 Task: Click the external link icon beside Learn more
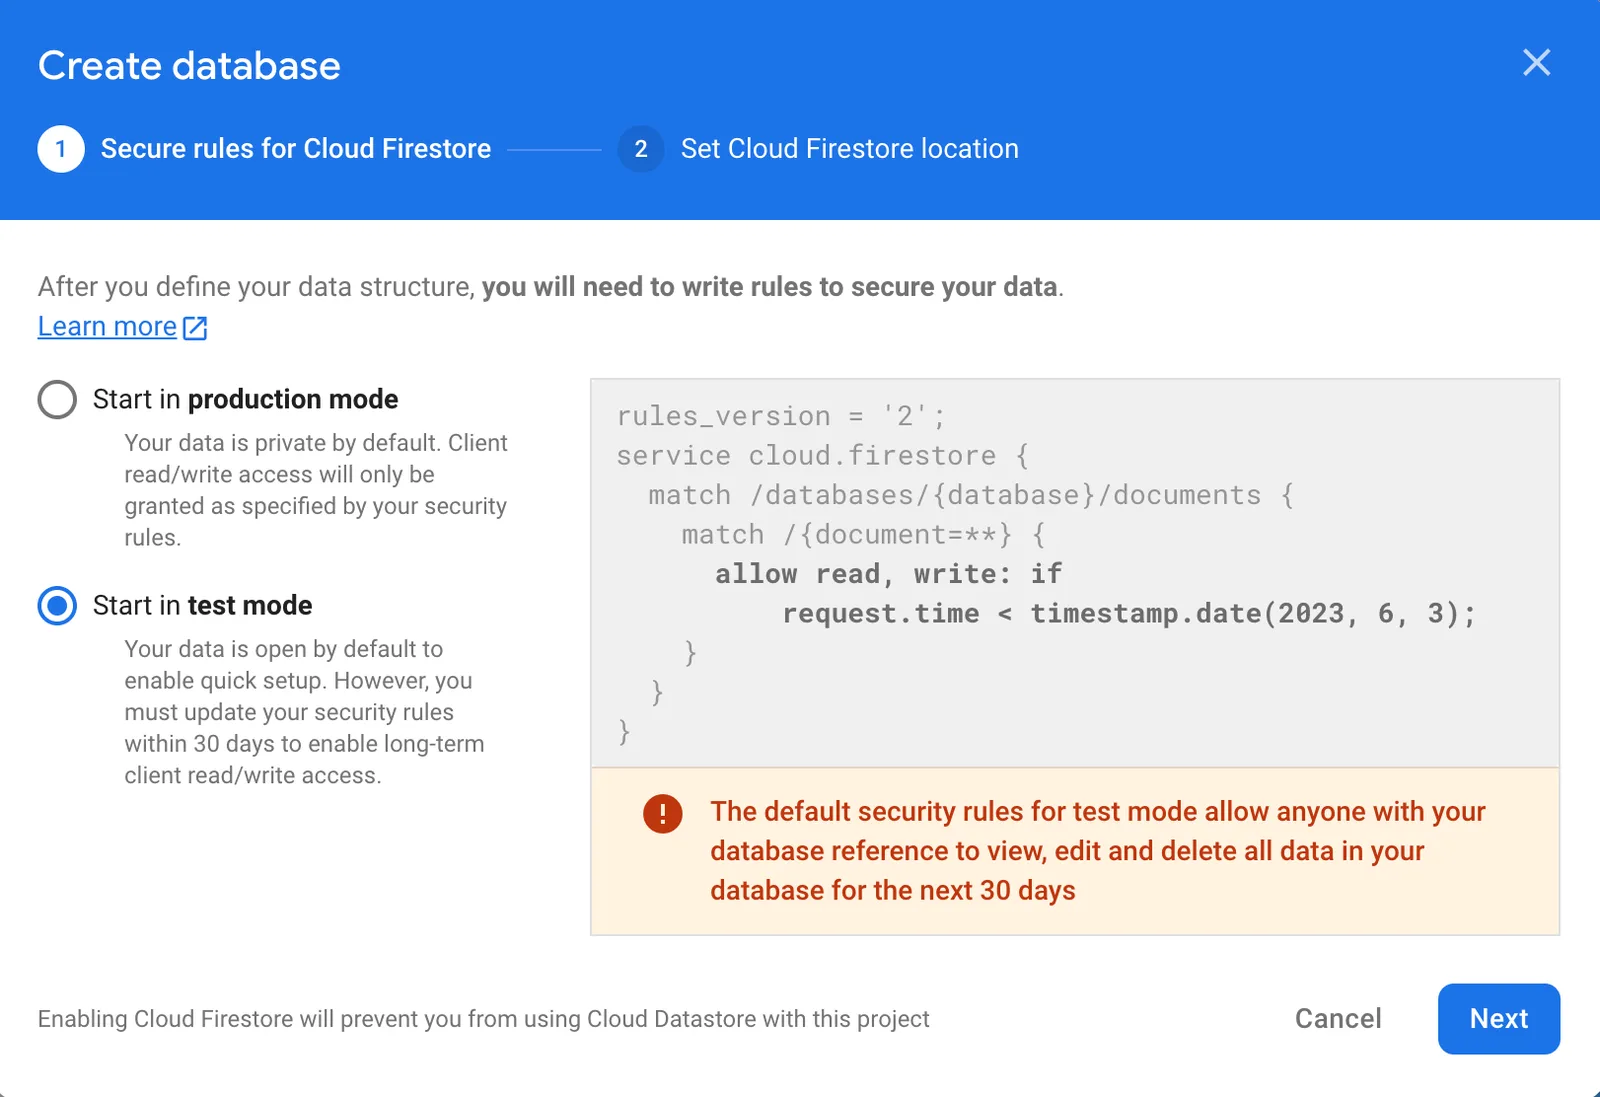tap(195, 328)
